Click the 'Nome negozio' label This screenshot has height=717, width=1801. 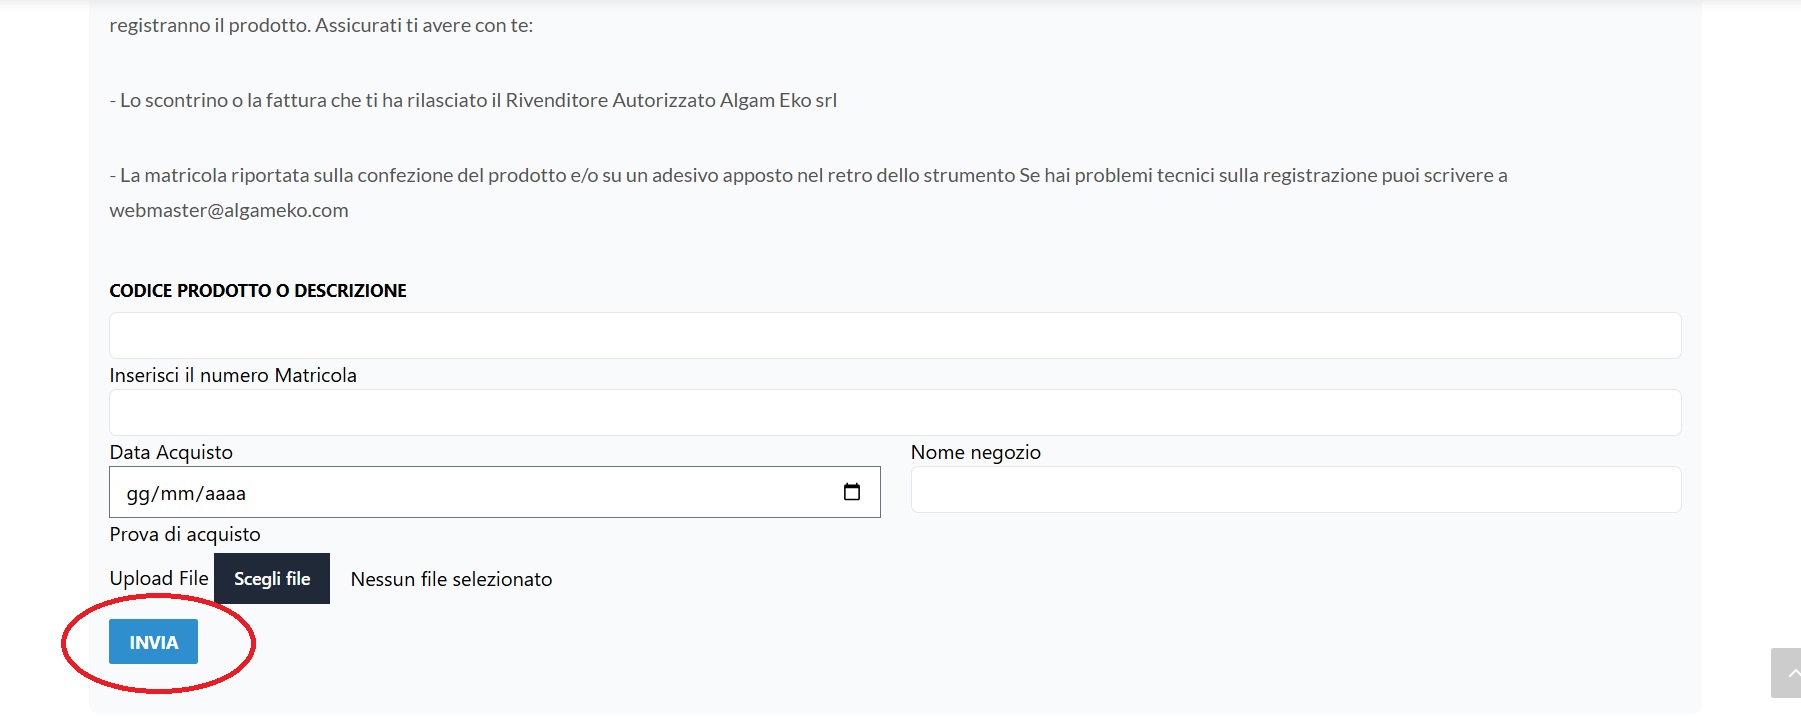pos(975,453)
